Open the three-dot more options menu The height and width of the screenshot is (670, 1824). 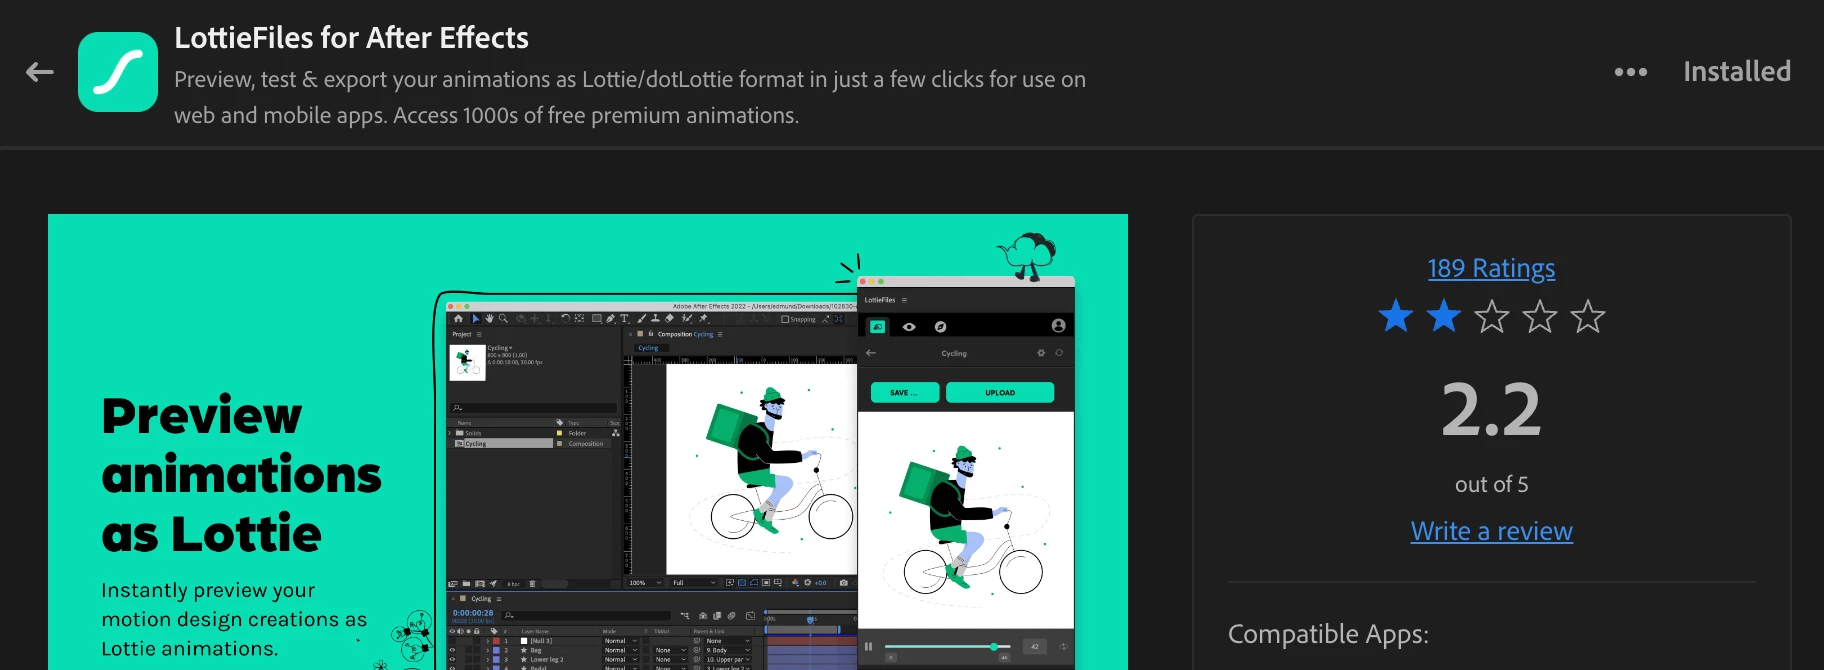click(x=1630, y=72)
